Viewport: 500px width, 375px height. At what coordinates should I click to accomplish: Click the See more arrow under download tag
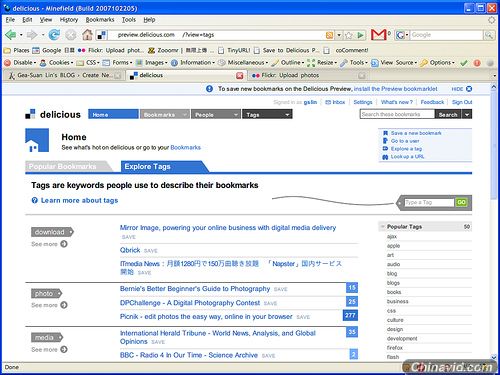pos(64,244)
